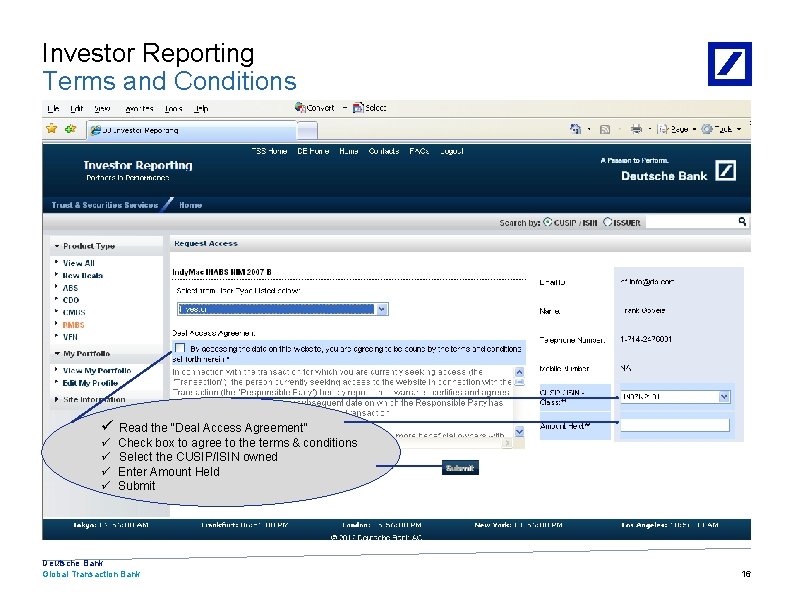This screenshot has width=794, height=597.
Task: Click the RSS feeds icon
Action: (x=605, y=130)
